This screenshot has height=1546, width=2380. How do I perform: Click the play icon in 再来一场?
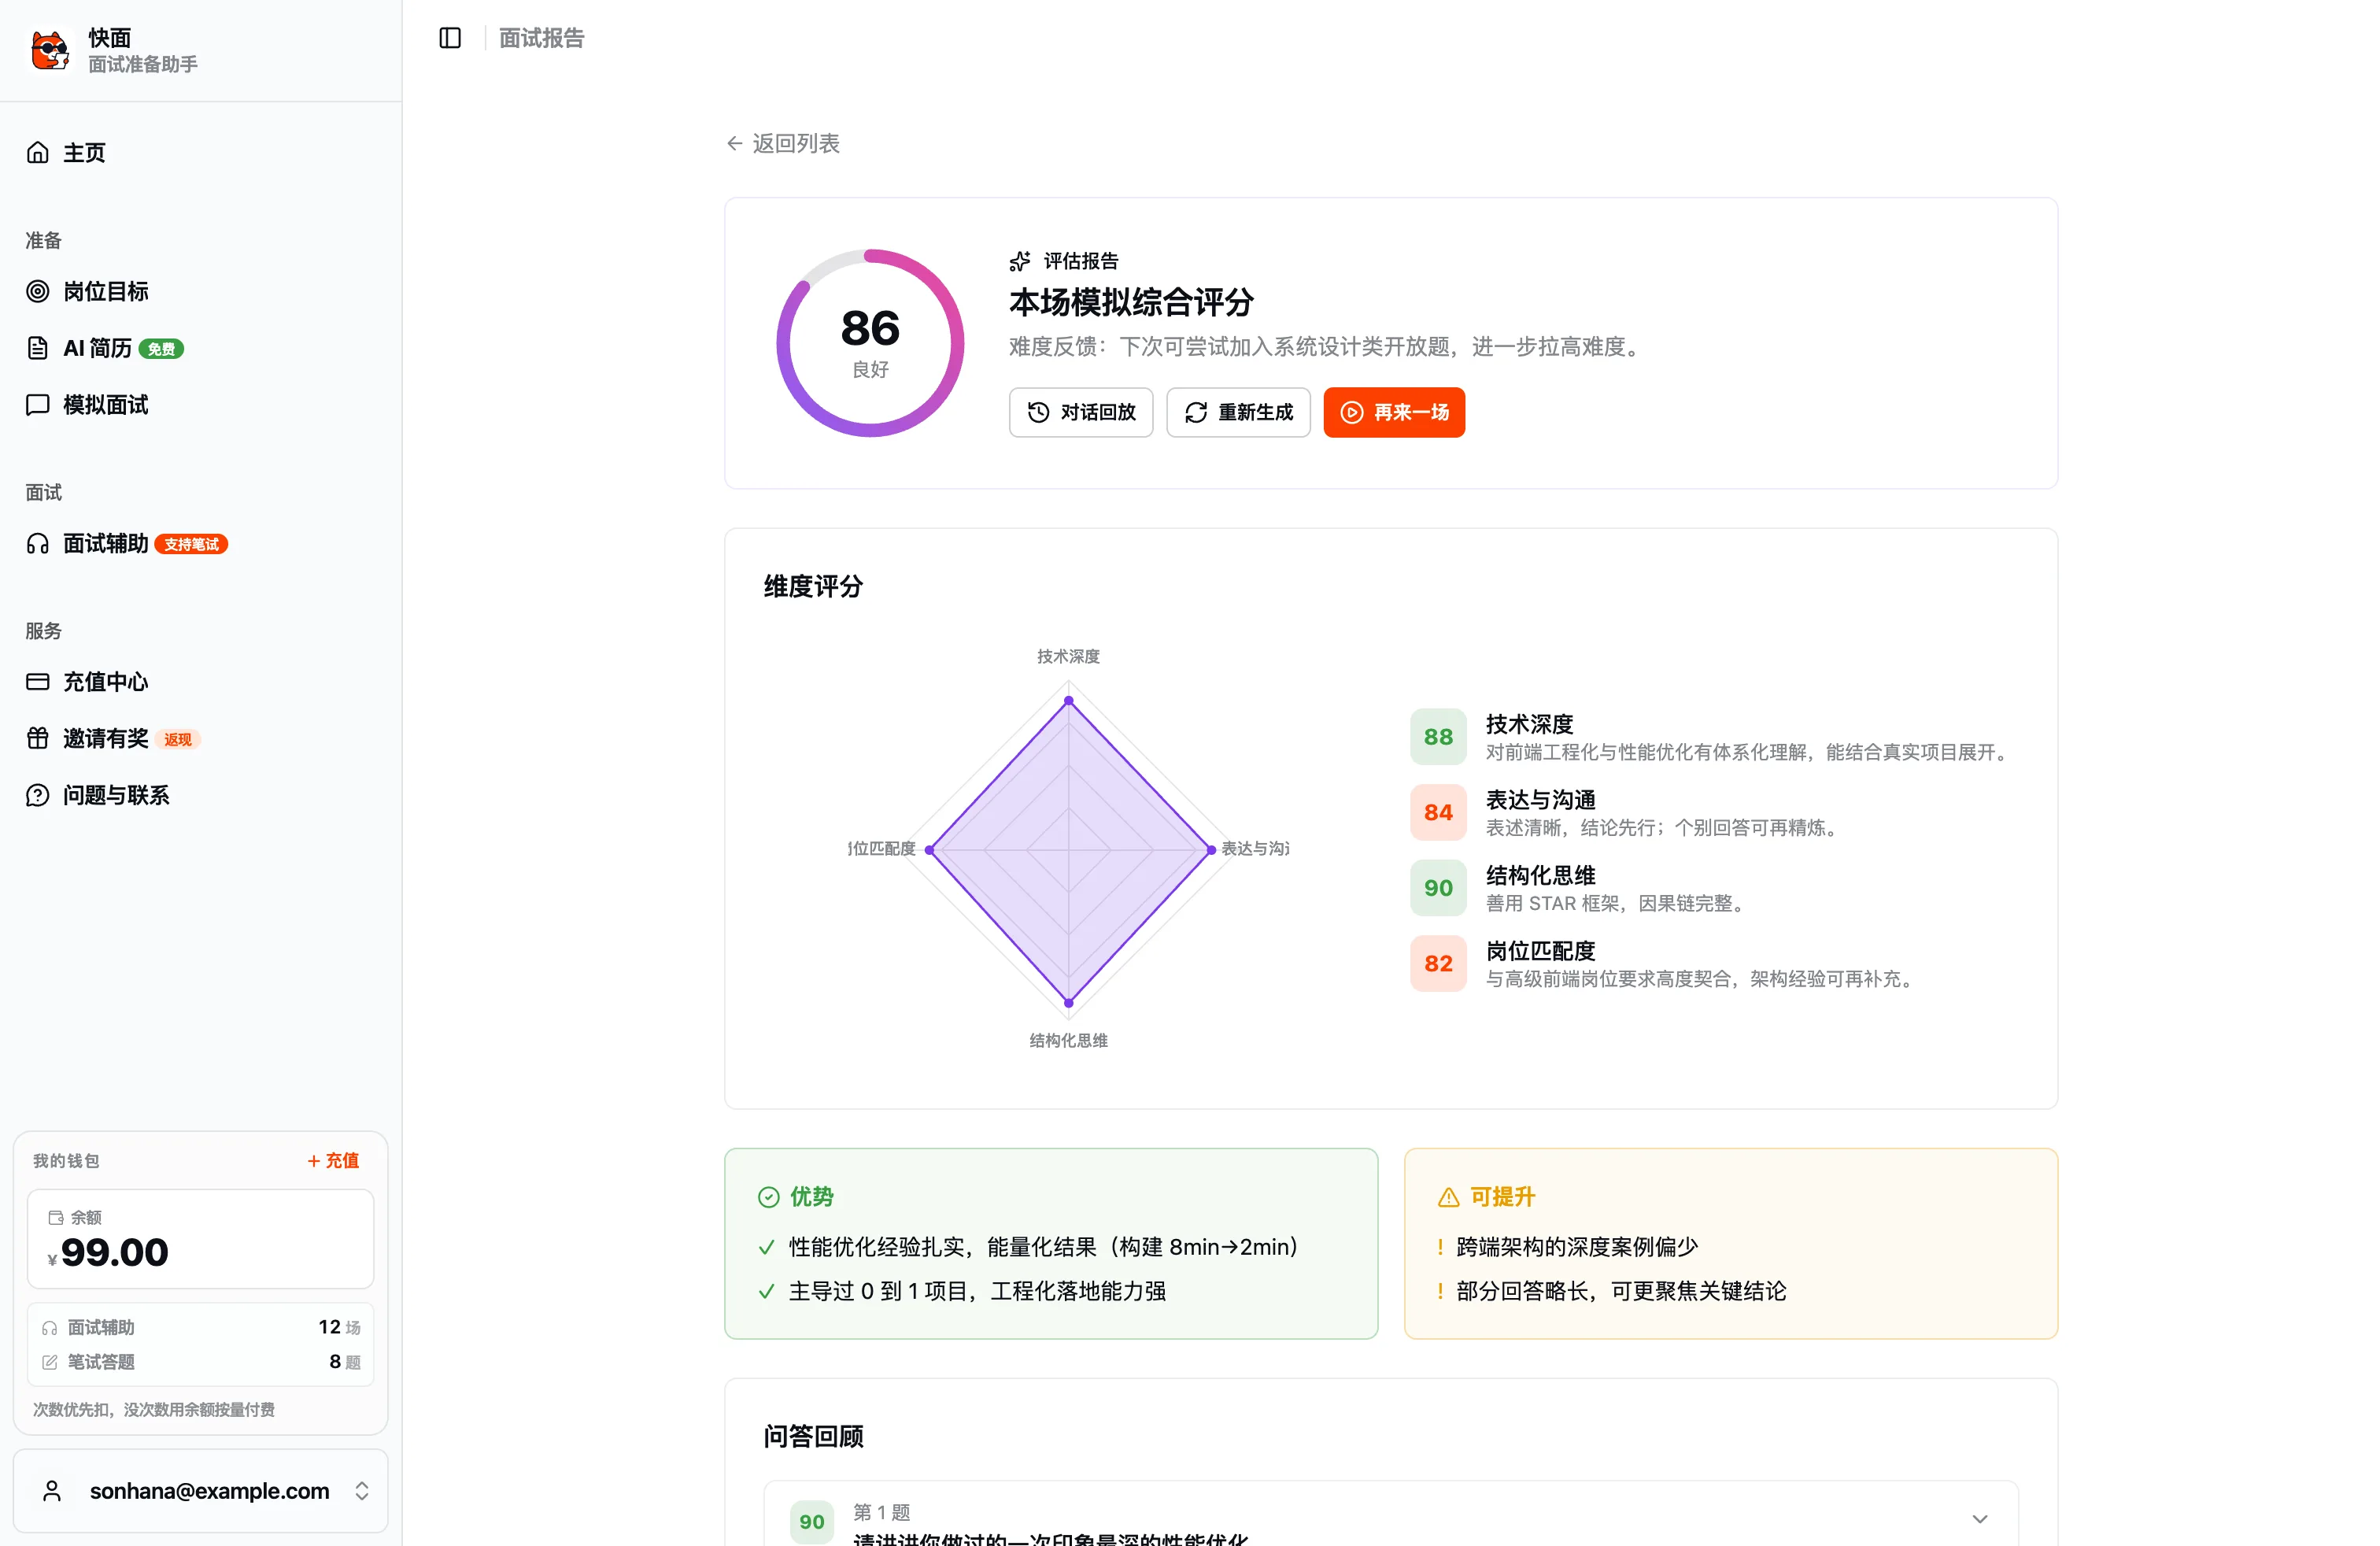[x=1352, y=412]
